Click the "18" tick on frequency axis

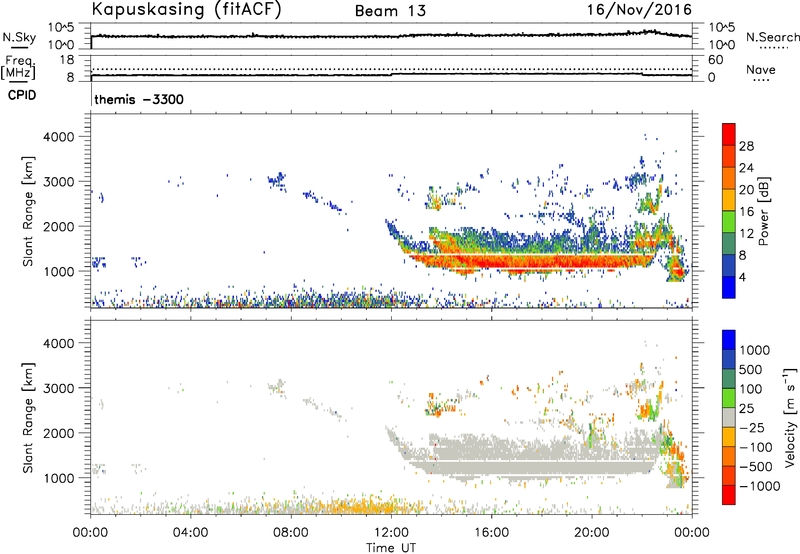pyautogui.click(x=66, y=60)
